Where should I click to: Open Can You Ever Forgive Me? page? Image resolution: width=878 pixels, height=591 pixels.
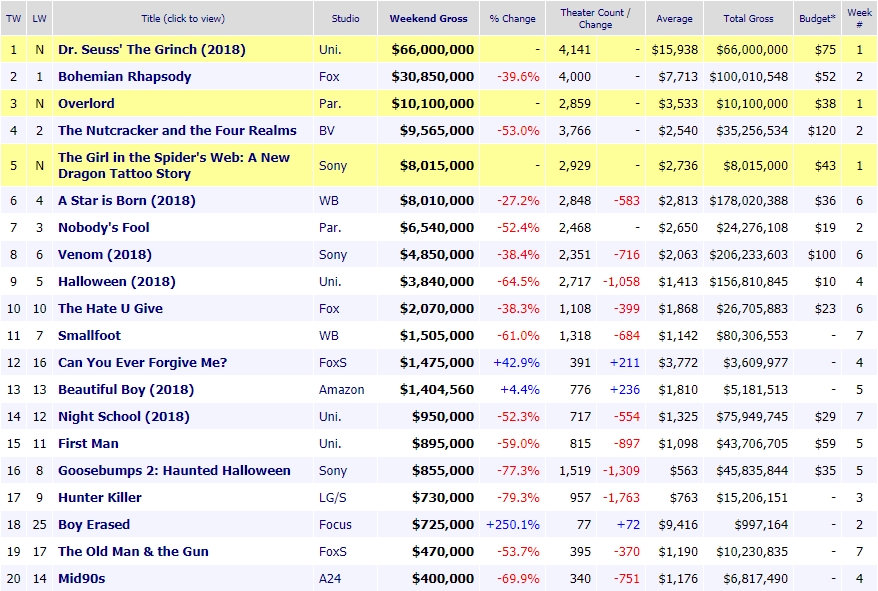[143, 362]
